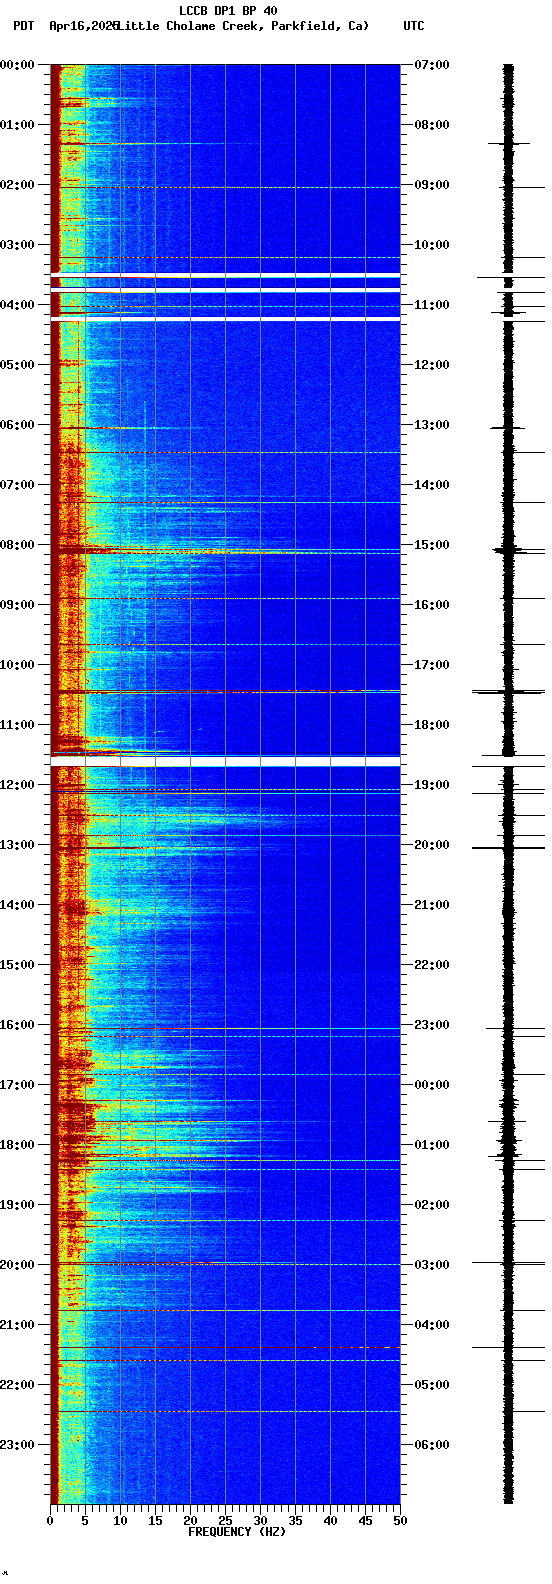Click the PDT axis label "16:00"

pyautogui.click(x=18, y=1025)
